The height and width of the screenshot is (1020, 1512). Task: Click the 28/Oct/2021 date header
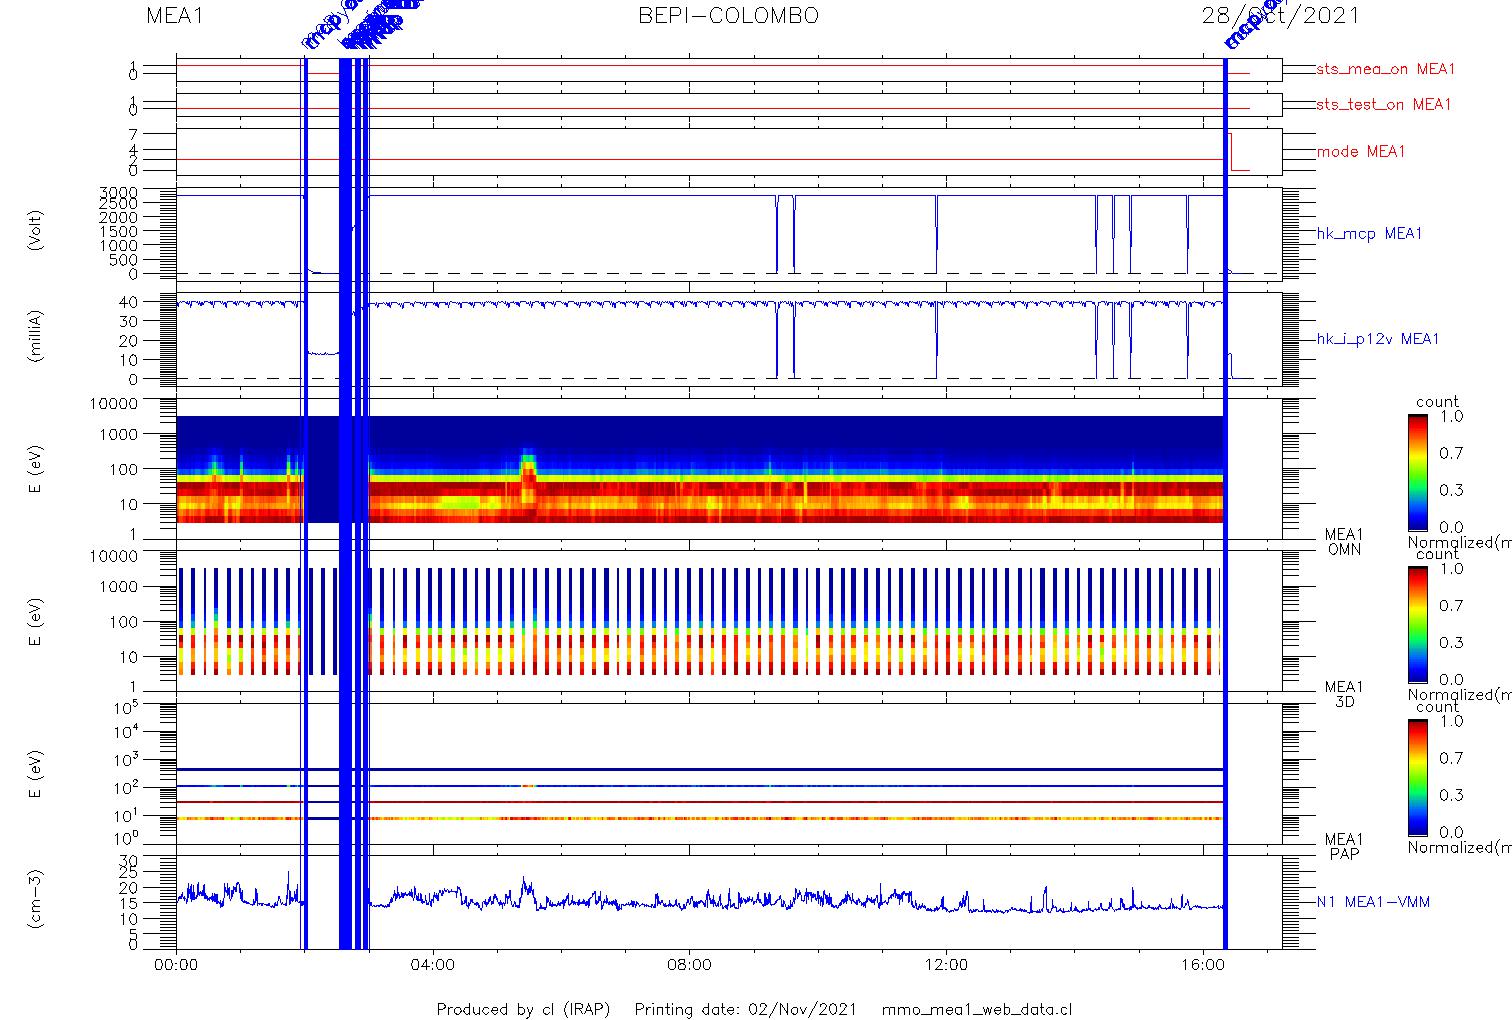[1281, 16]
